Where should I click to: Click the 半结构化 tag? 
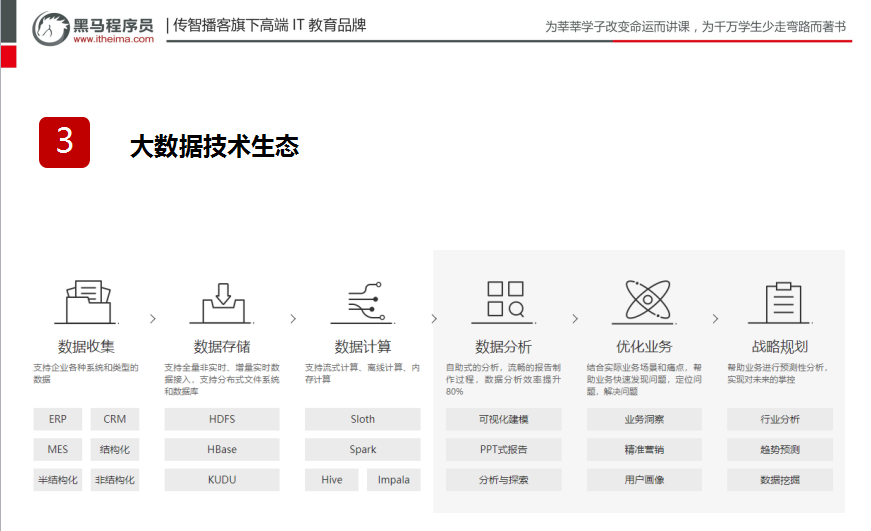58,480
